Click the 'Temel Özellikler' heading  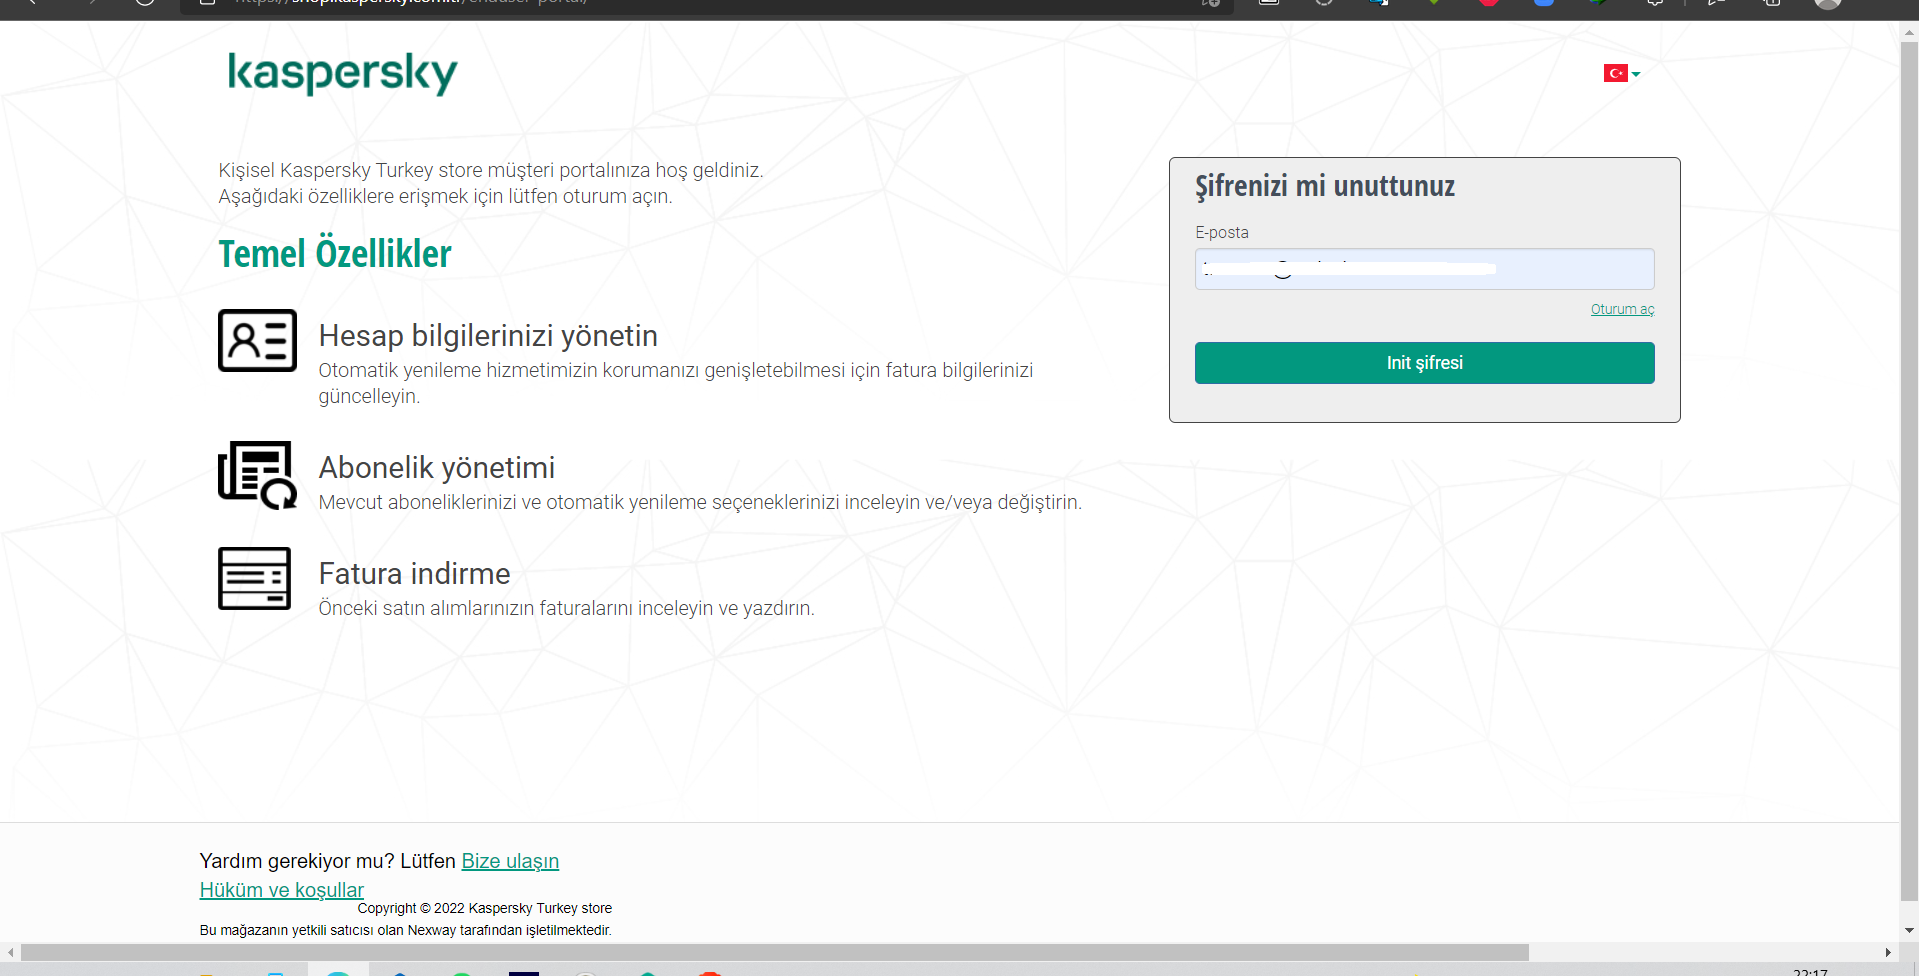point(335,254)
